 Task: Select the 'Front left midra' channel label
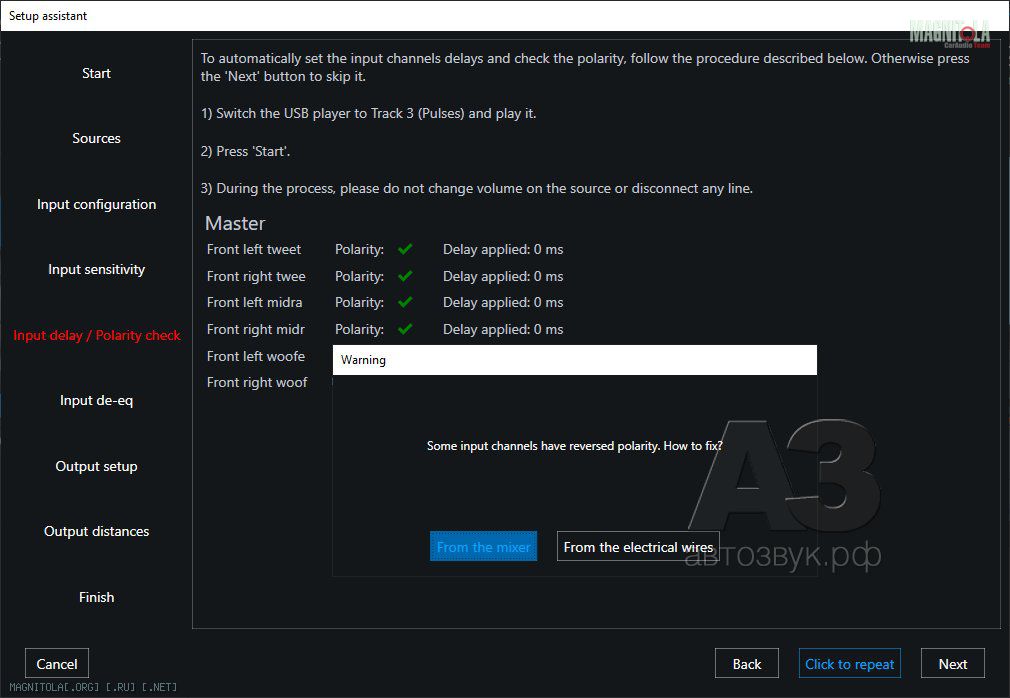click(x=254, y=302)
